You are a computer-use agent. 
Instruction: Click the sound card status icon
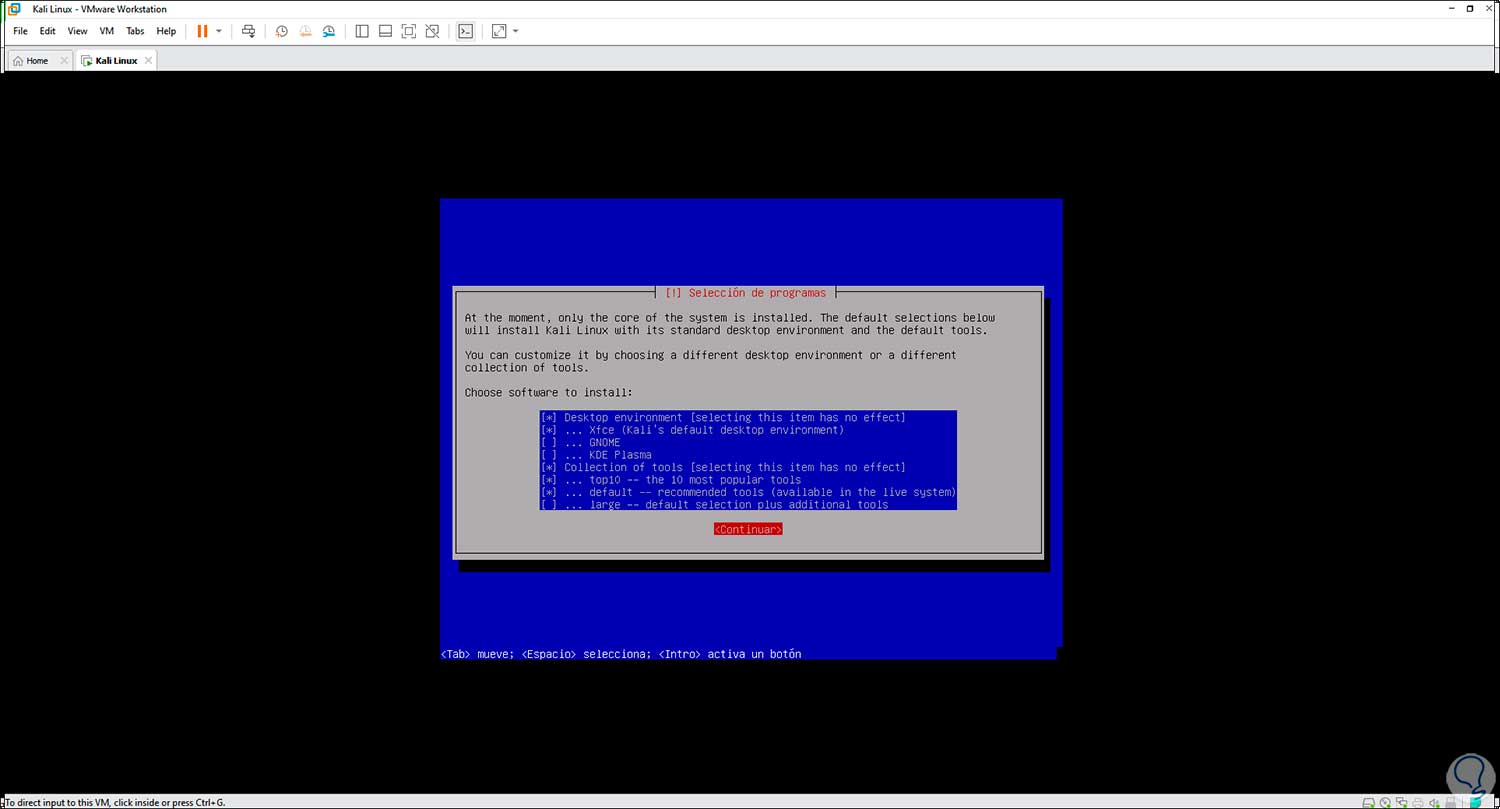click(x=1433, y=802)
